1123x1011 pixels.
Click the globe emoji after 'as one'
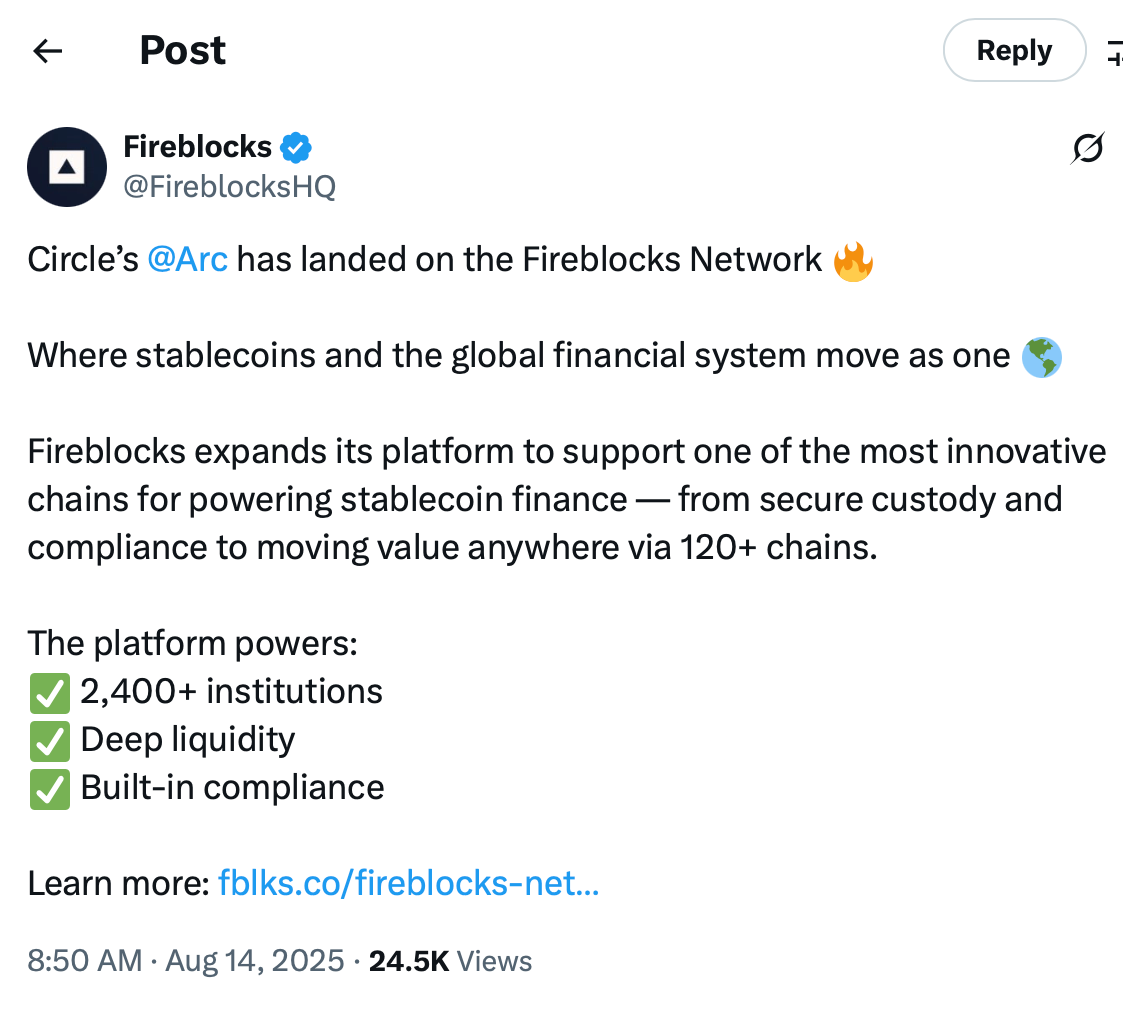(x=1041, y=357)
